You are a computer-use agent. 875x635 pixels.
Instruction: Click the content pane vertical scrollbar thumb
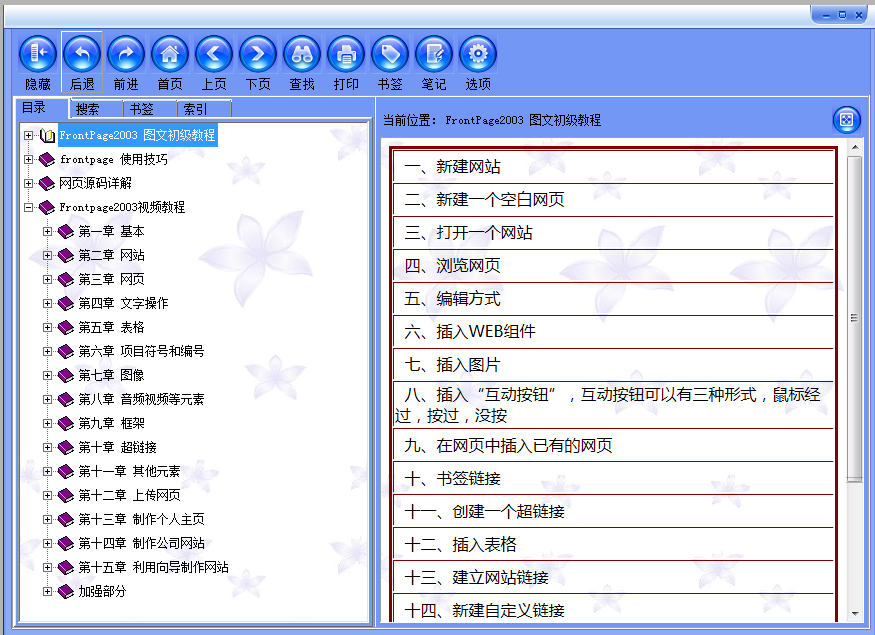coord(854,318)
